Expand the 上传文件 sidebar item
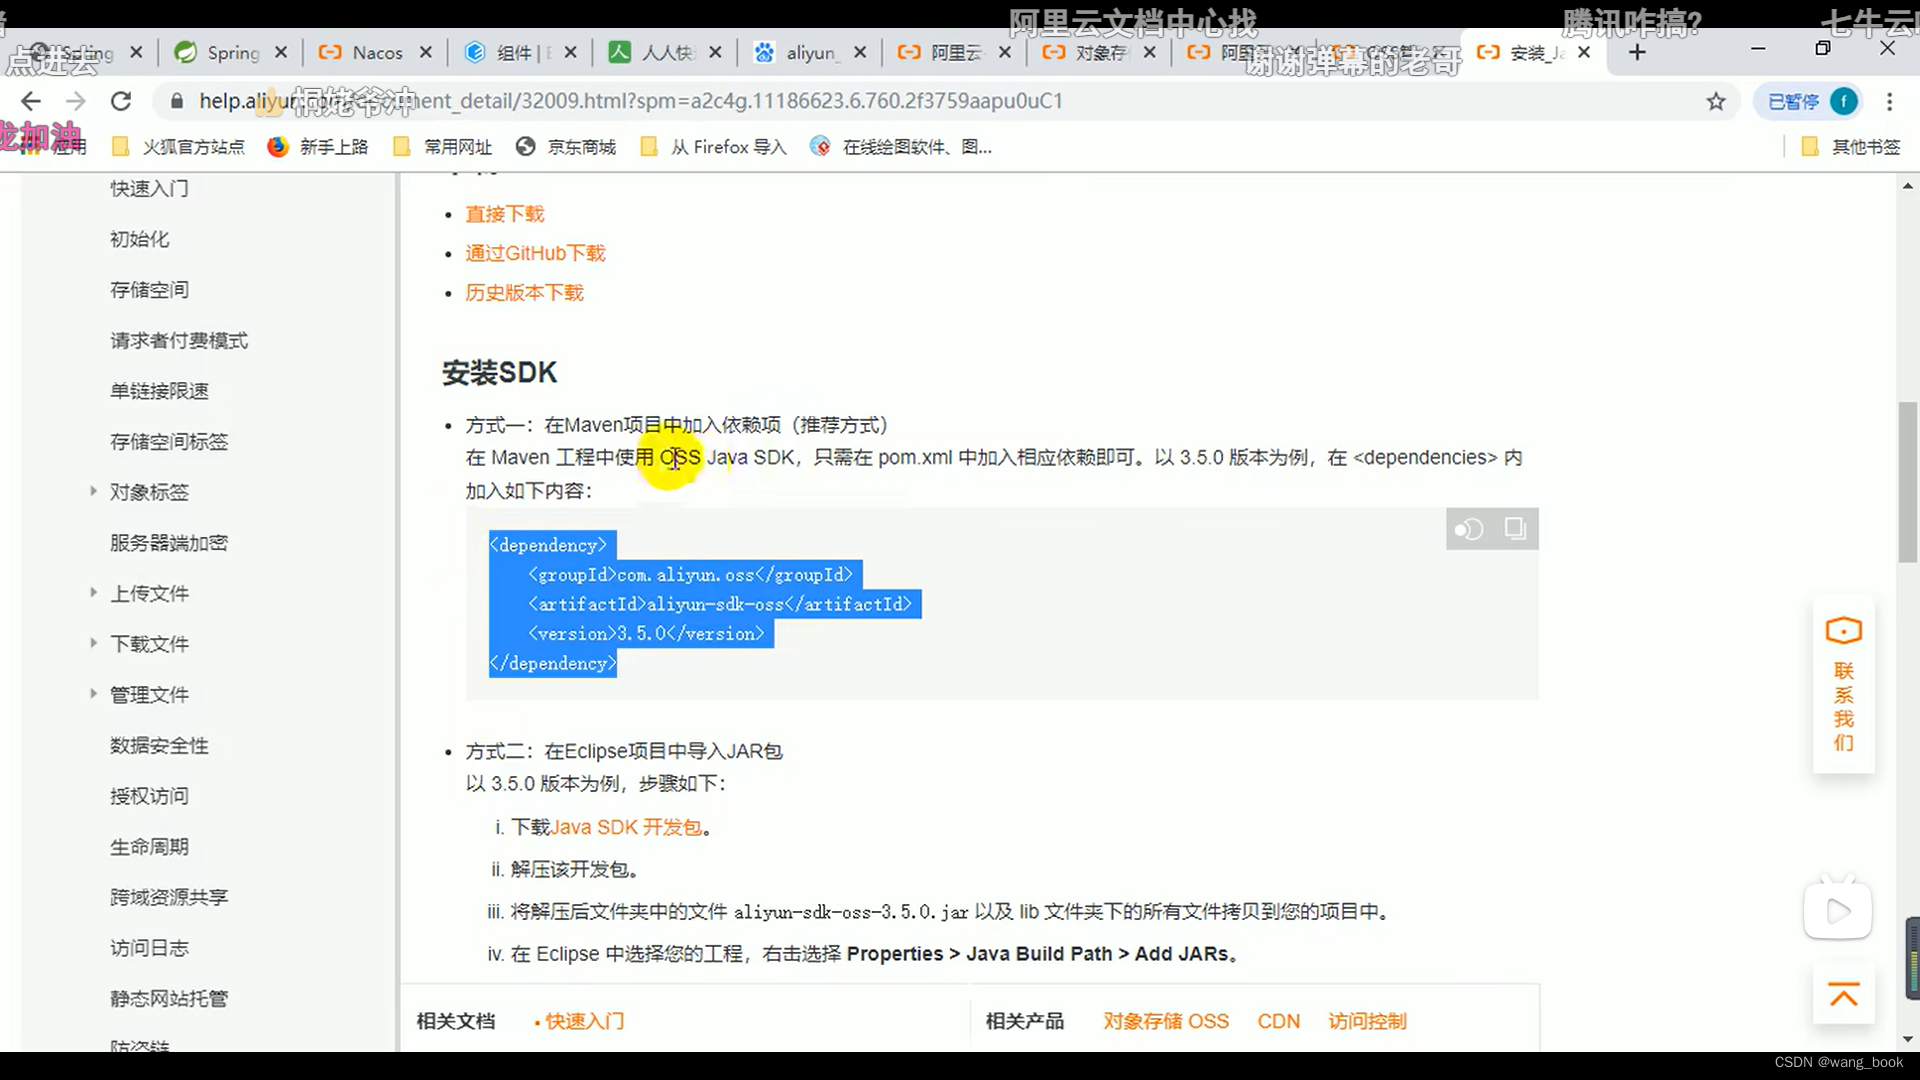 tap(93, 592)
